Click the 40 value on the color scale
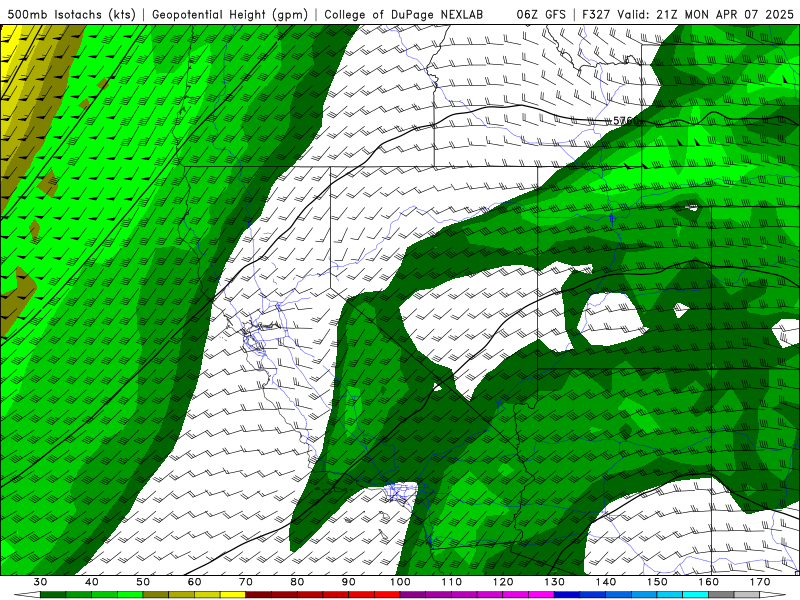This screenshot has height=600, width=800. [x=92, y=582]
